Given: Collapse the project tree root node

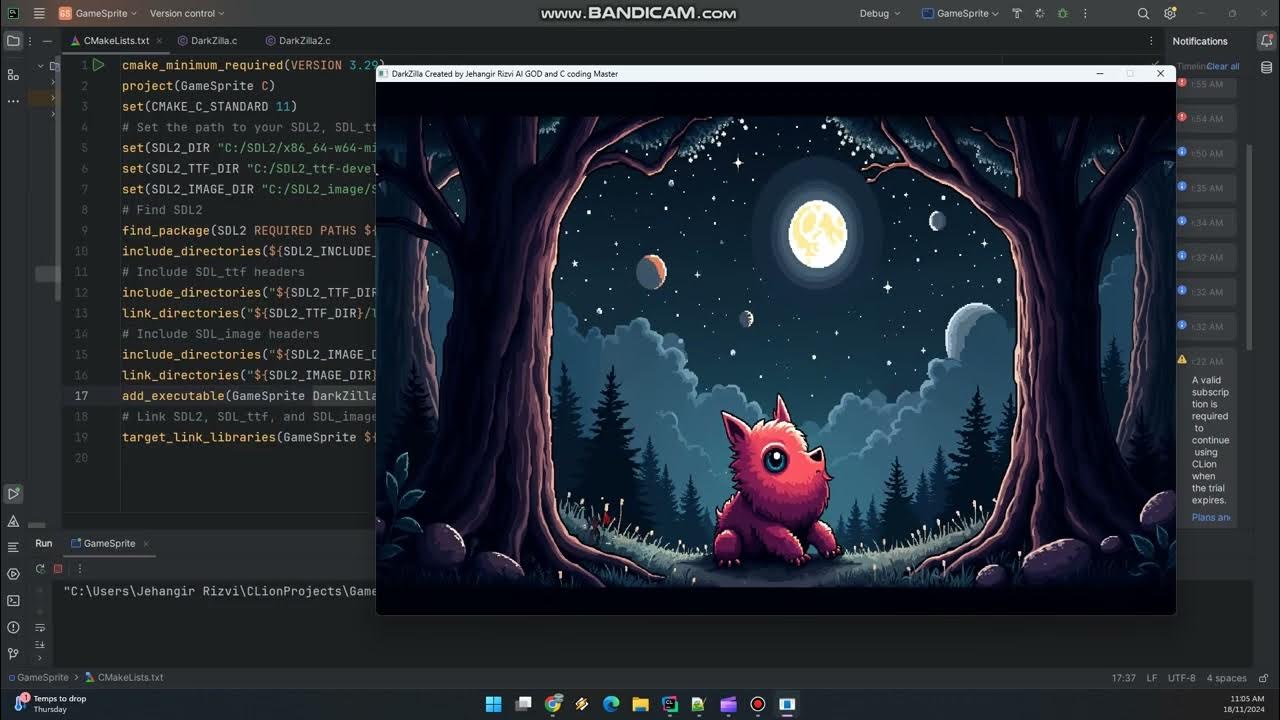Looking at the screenshot, I should (41, 66).
